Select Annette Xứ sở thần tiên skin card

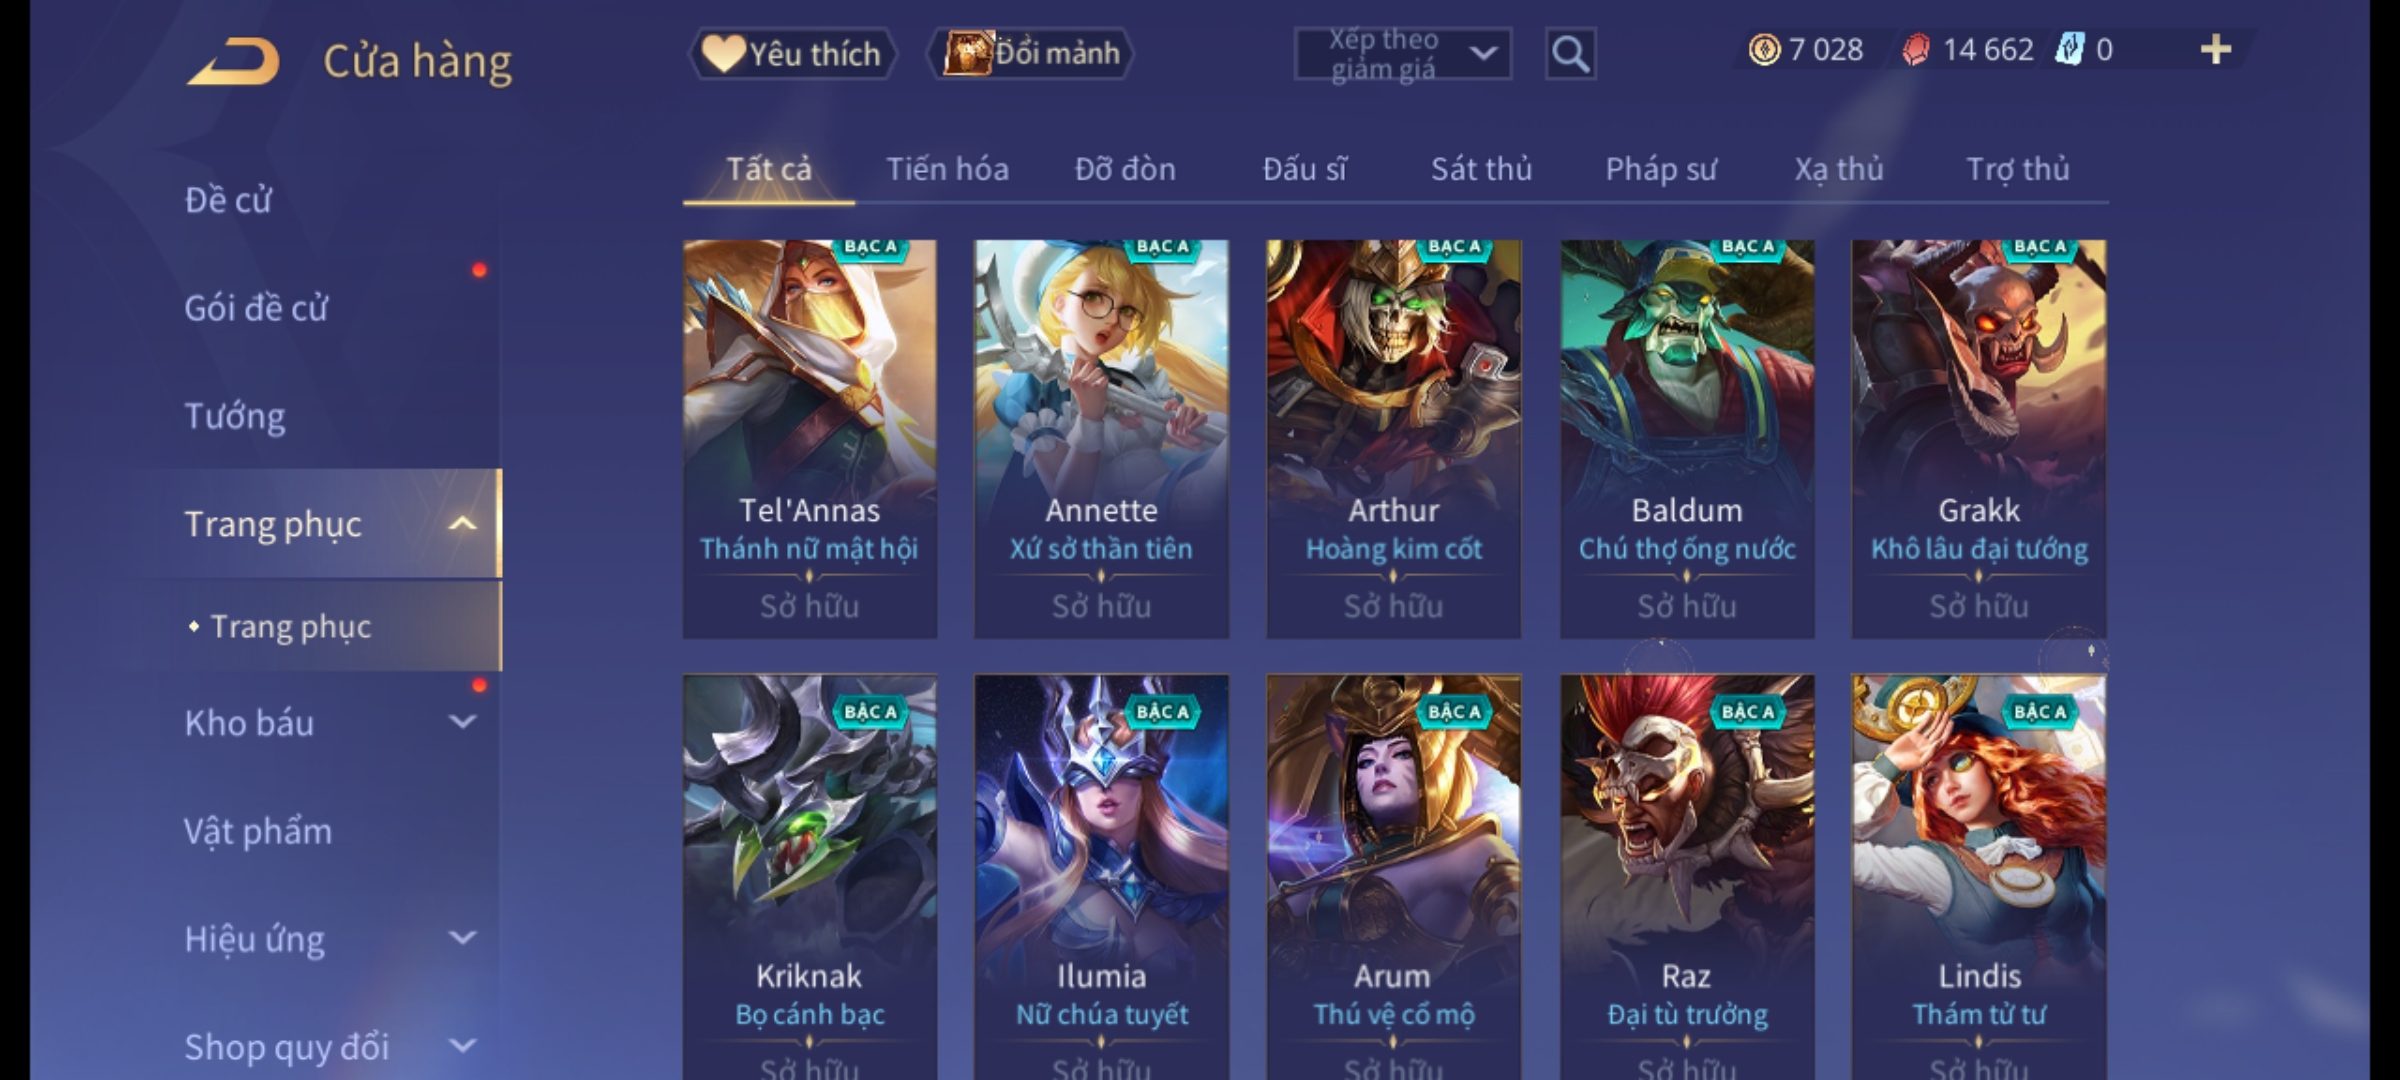pyautogui.click(x=1101, y=438)
